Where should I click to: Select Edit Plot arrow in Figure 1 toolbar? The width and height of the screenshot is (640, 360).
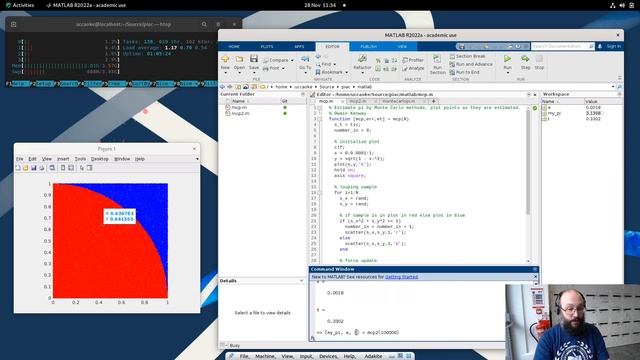(82, 168)
